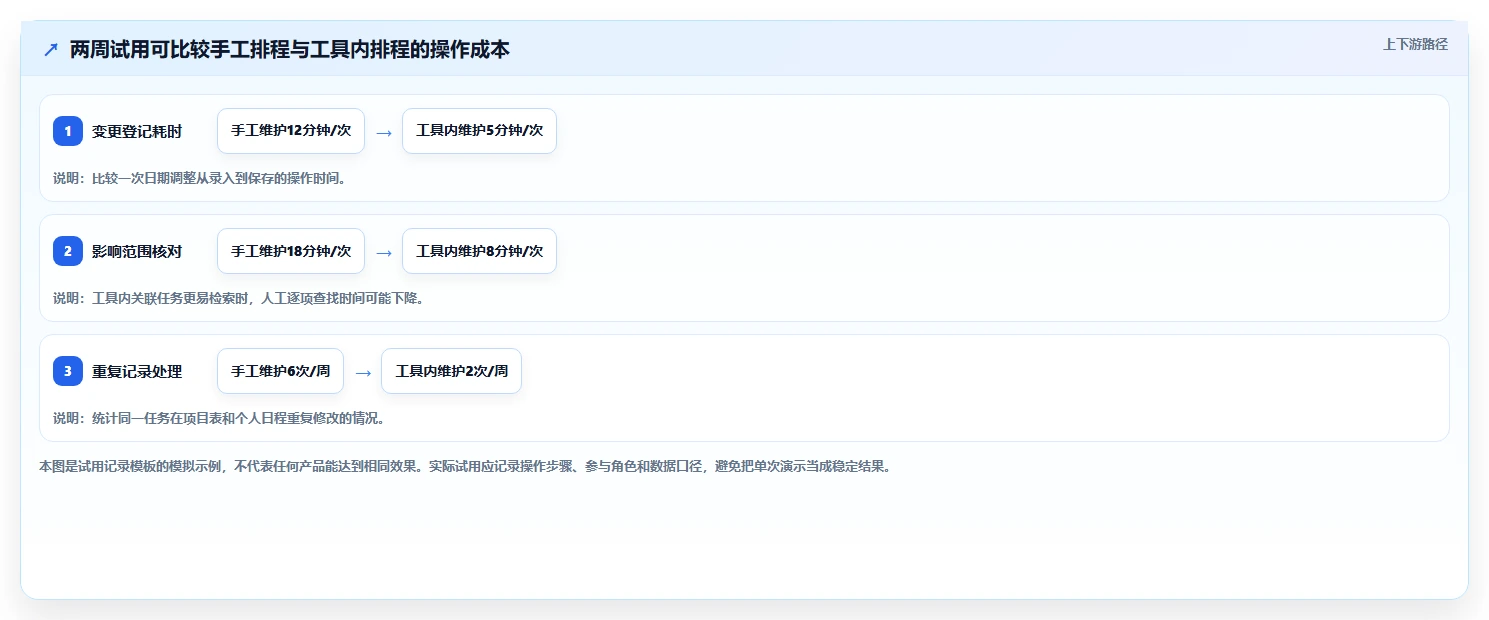Click the trend arrow icon beside the title
Image resolution: width=1489 pixels, height=620 pixels.
51,50
